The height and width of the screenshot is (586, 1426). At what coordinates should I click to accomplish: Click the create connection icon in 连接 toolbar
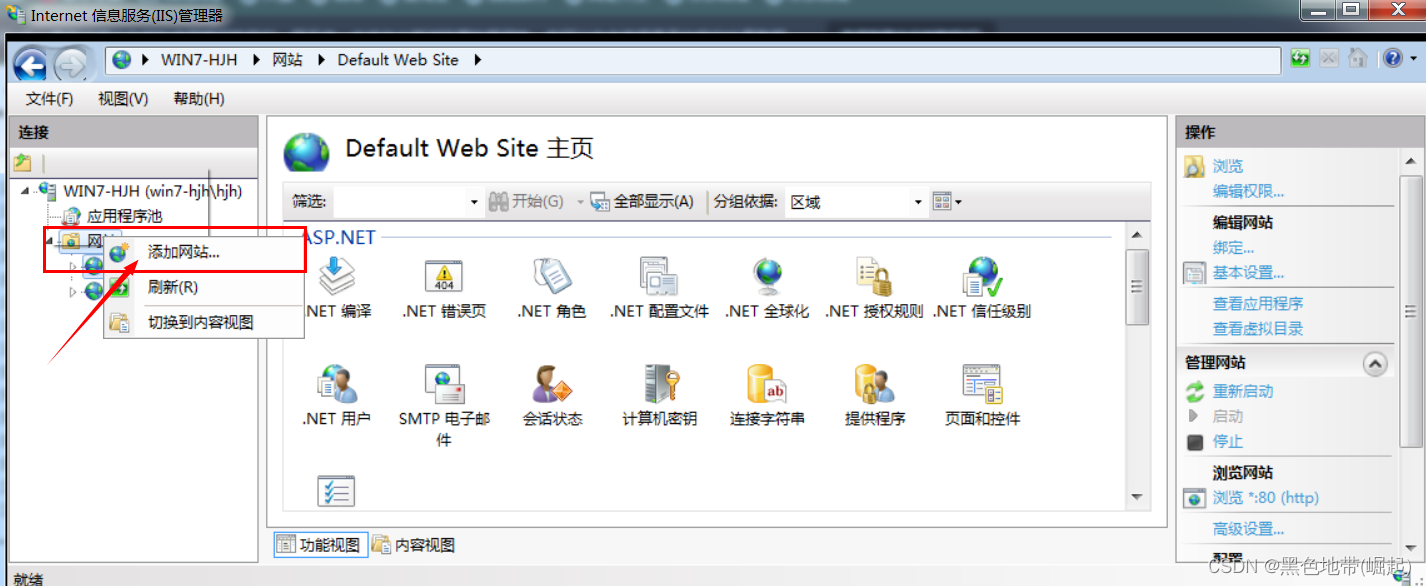point(23,163)
